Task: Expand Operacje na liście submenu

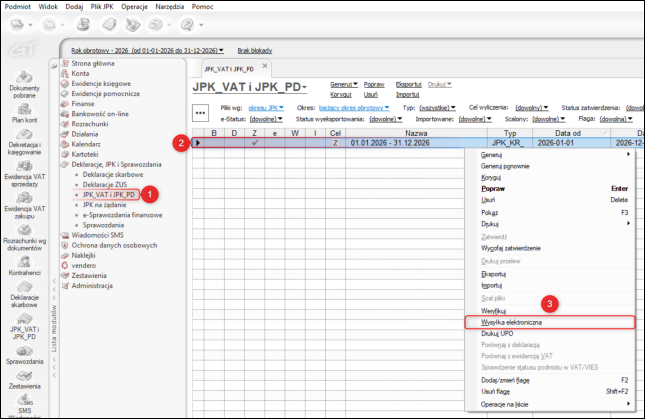Action: click(x=550, y=404)
